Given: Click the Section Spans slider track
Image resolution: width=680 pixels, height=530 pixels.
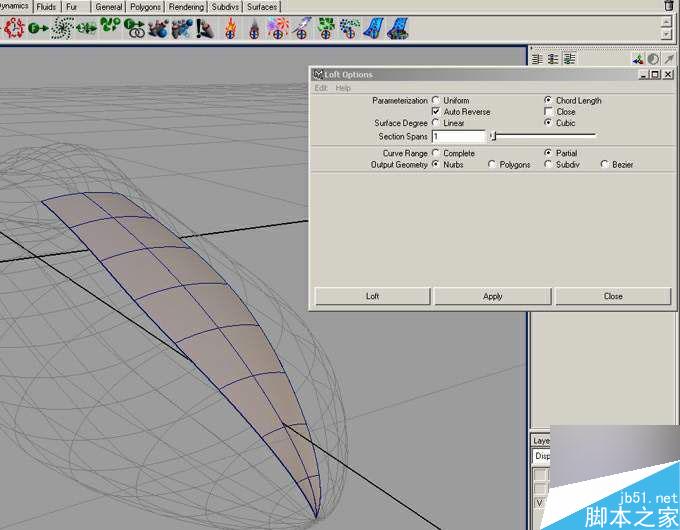Looking at the screenshot, I should point(545,136).
